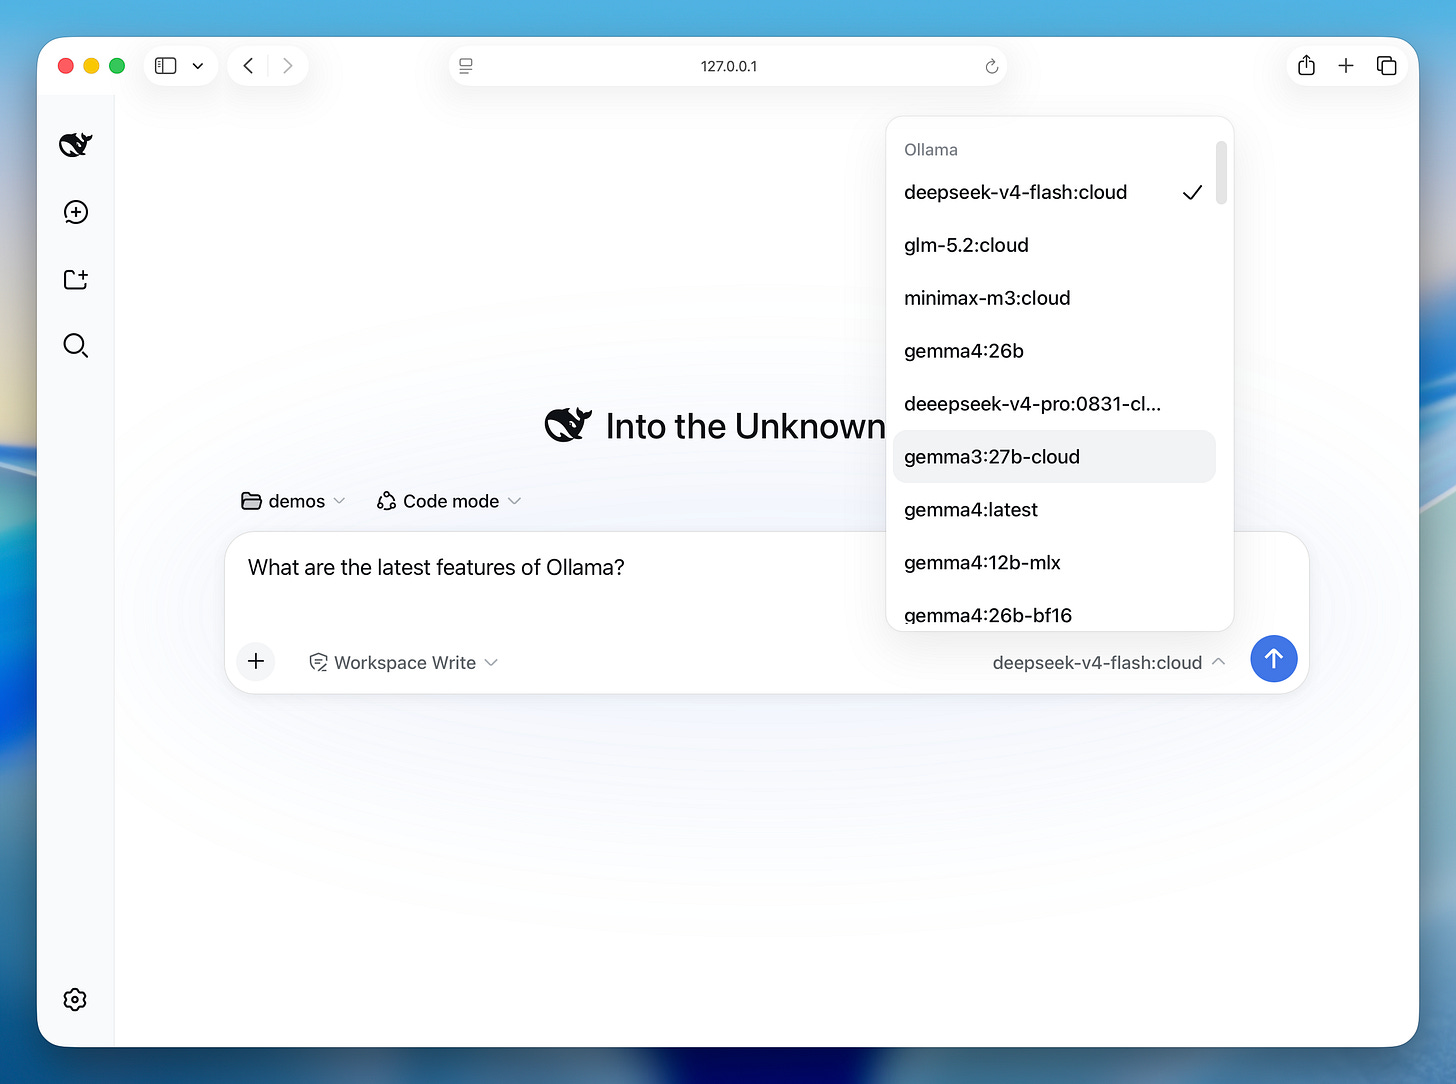Open the browser share icon

[1306, 66]
